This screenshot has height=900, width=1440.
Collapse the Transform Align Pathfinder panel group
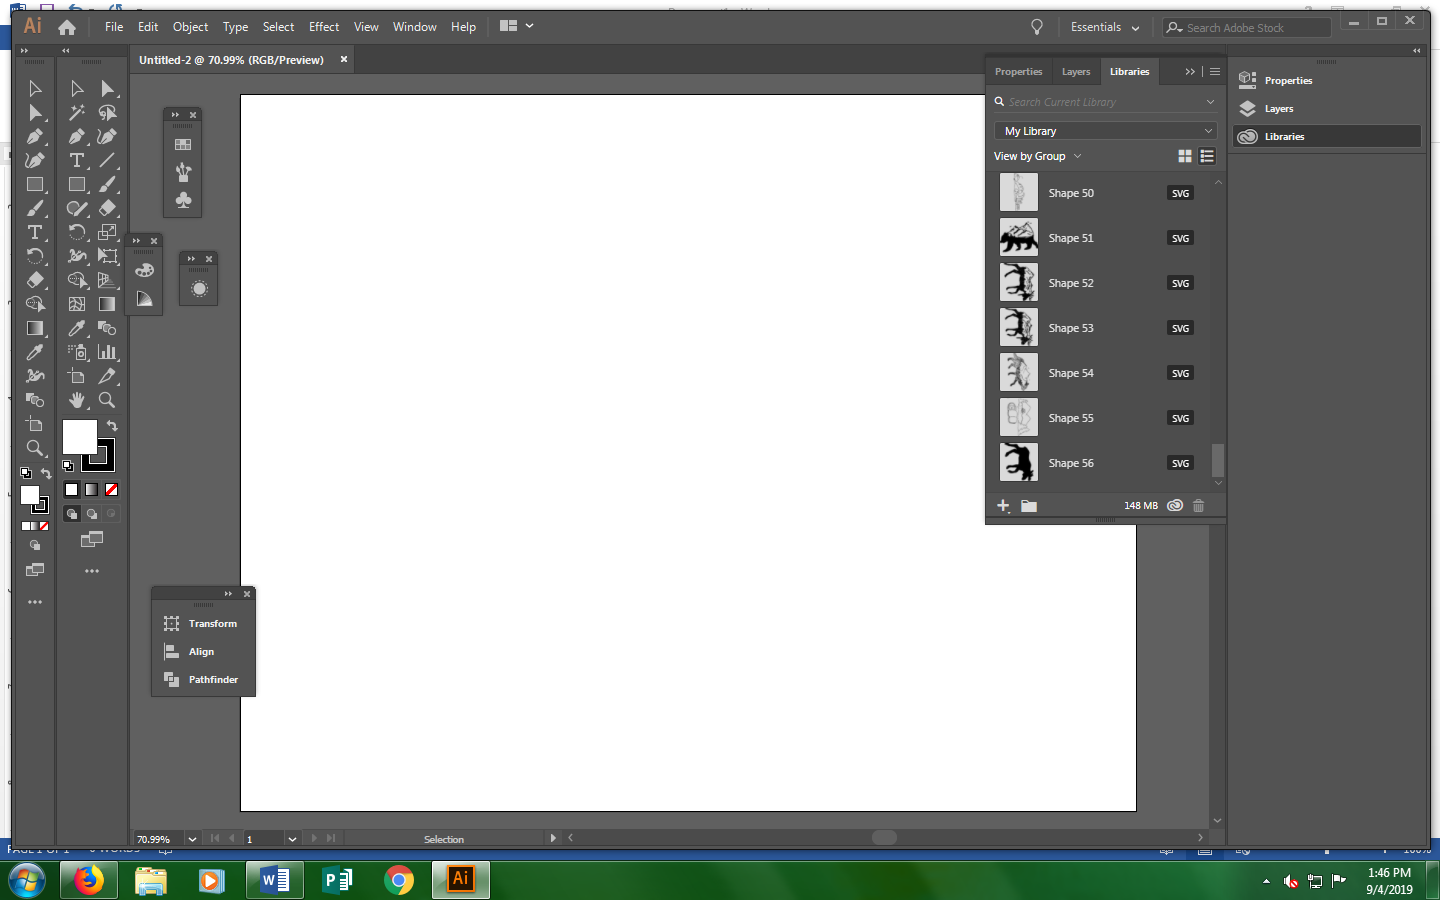(228, 594)
